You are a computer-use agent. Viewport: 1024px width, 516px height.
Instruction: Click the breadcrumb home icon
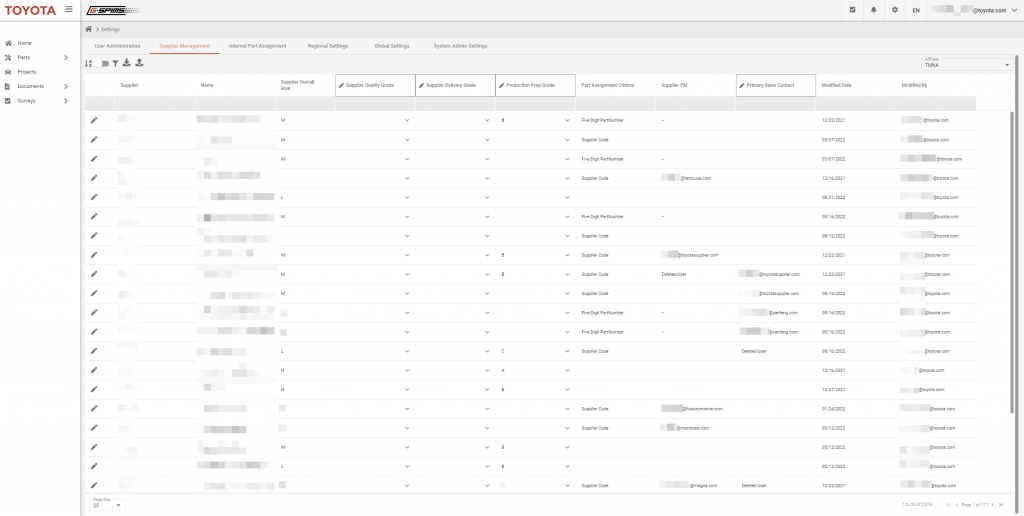coord(88,29)
